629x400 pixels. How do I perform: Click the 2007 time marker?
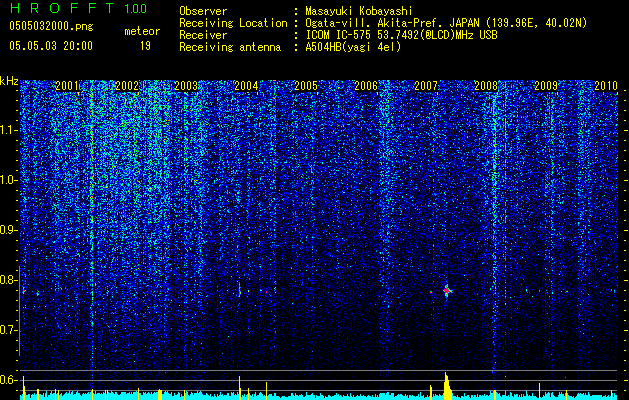click(426, 86)
